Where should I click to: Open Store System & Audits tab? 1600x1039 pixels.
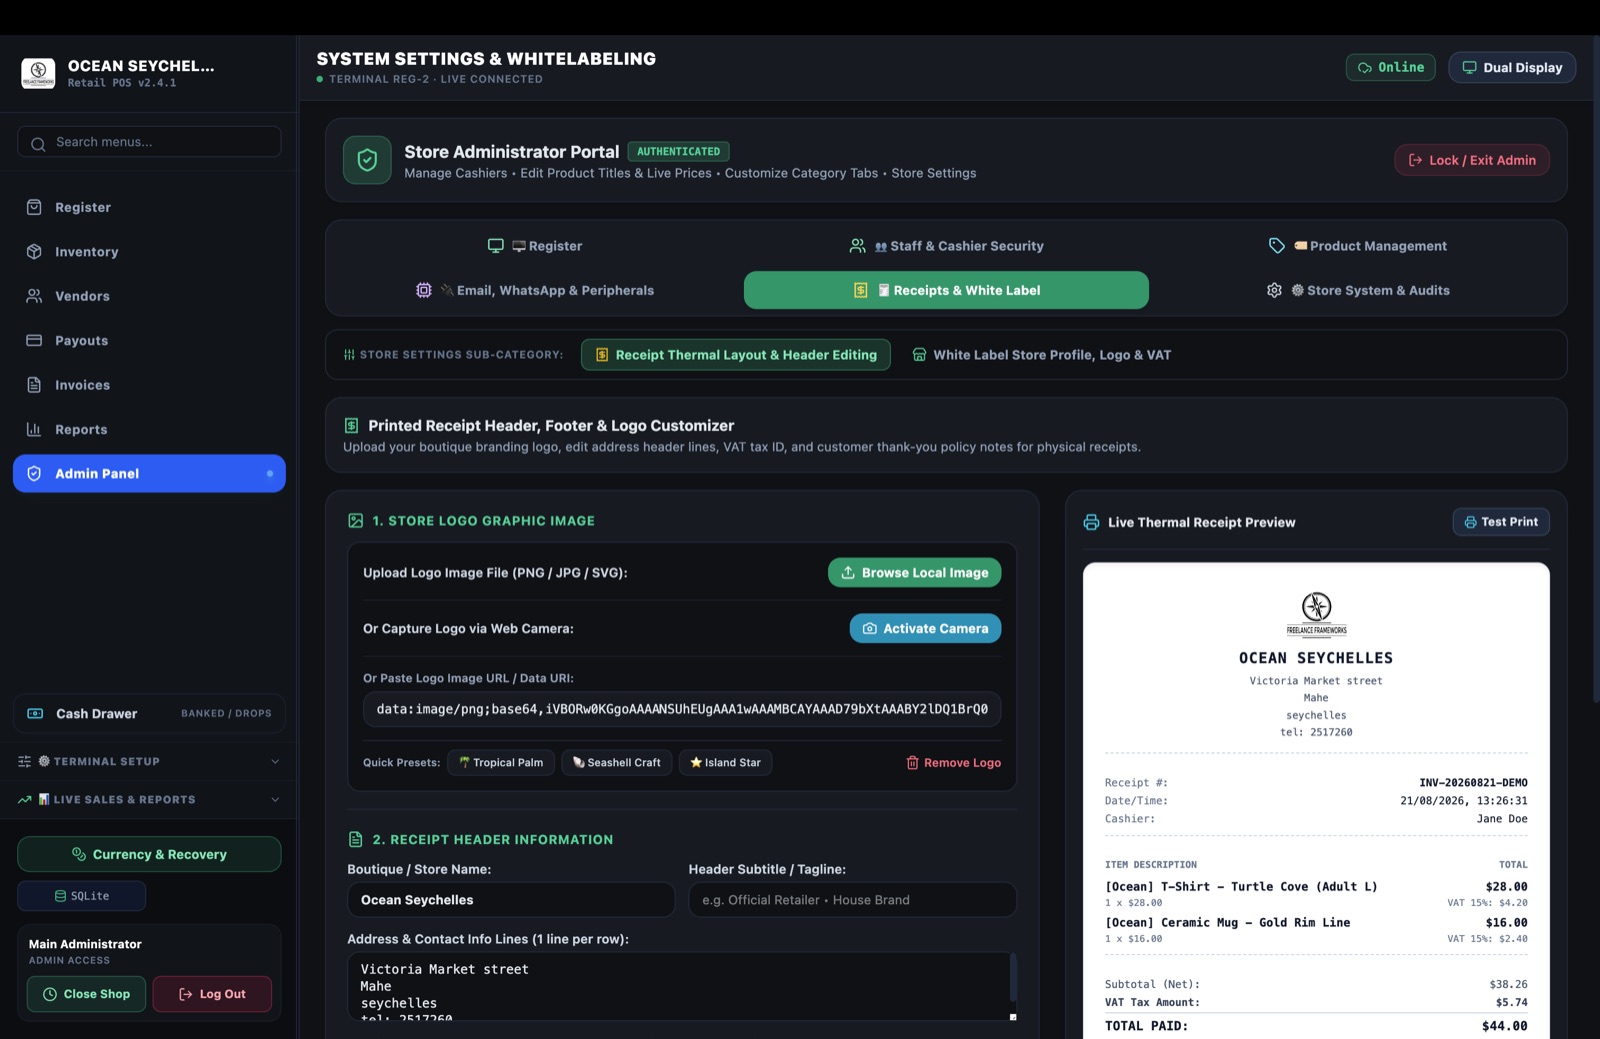[1357, 290]
